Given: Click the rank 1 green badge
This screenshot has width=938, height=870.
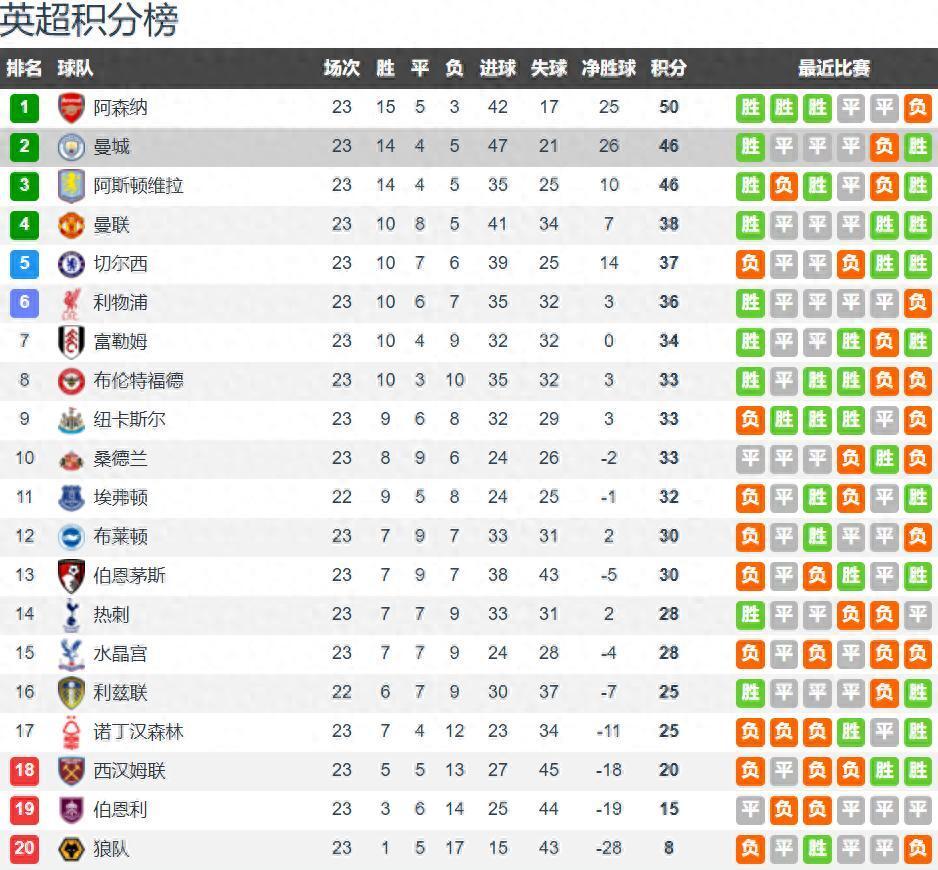Looking at the screenshot, I should tap(24, 107).
